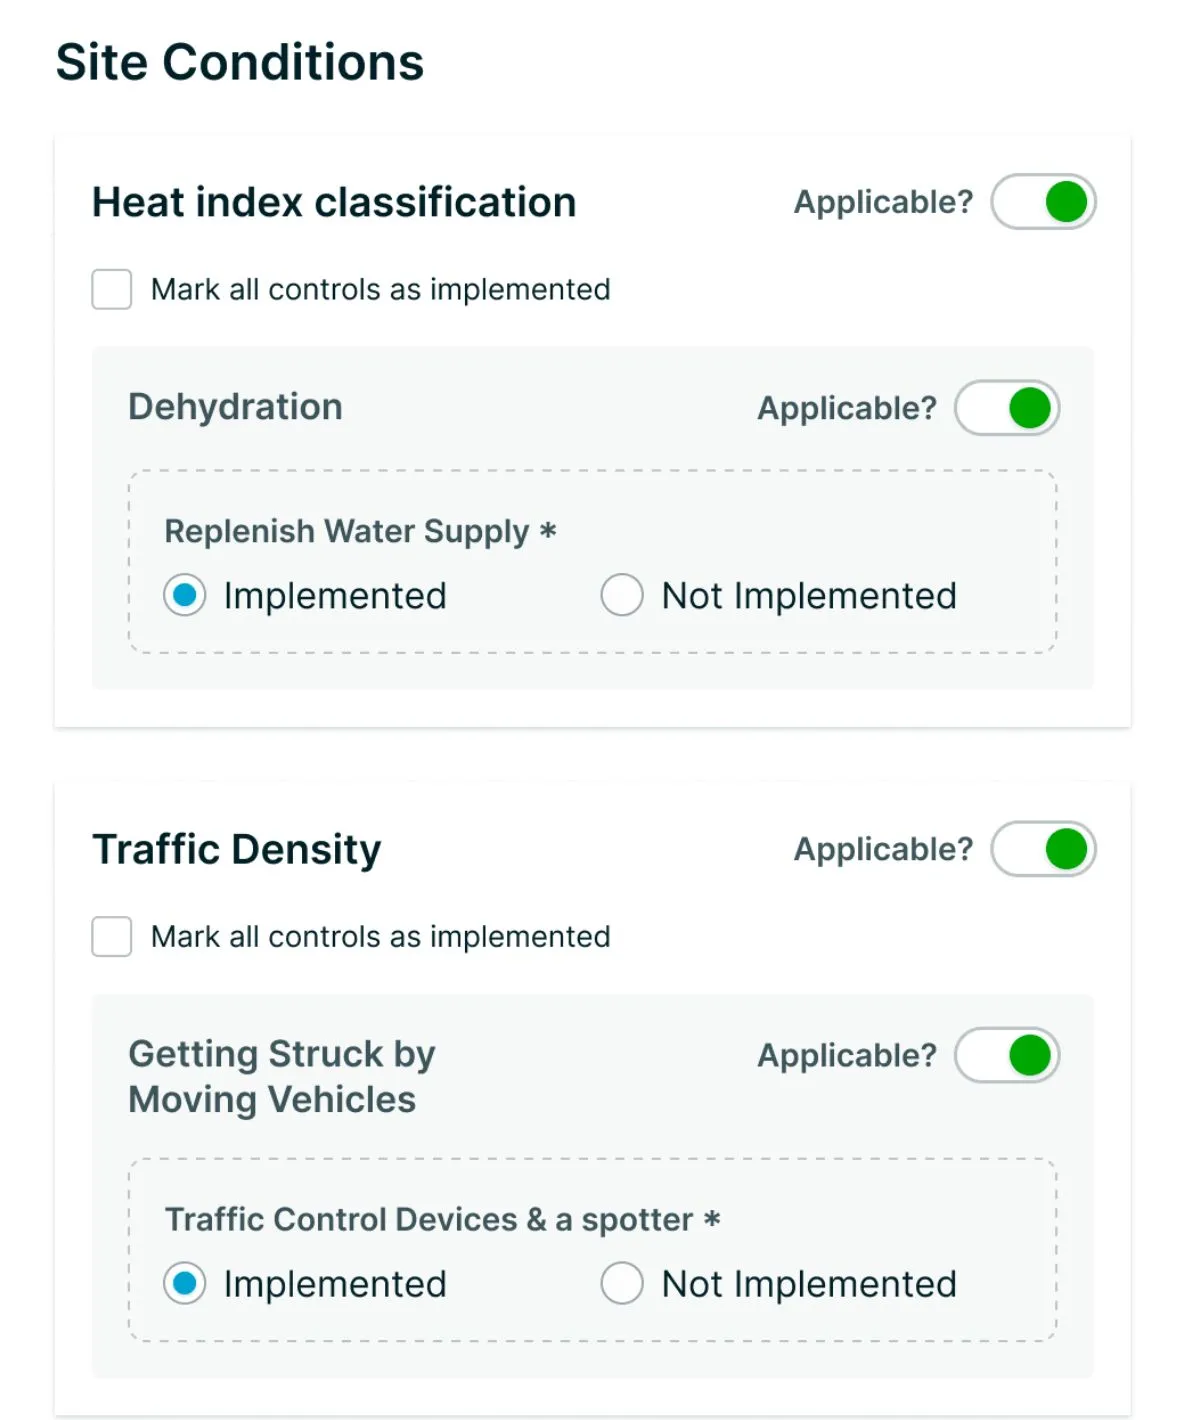The height and width of the screenshot is (1420, 1185).
Task: Check mark all controls under Heat index
Action: click(112, 289)
